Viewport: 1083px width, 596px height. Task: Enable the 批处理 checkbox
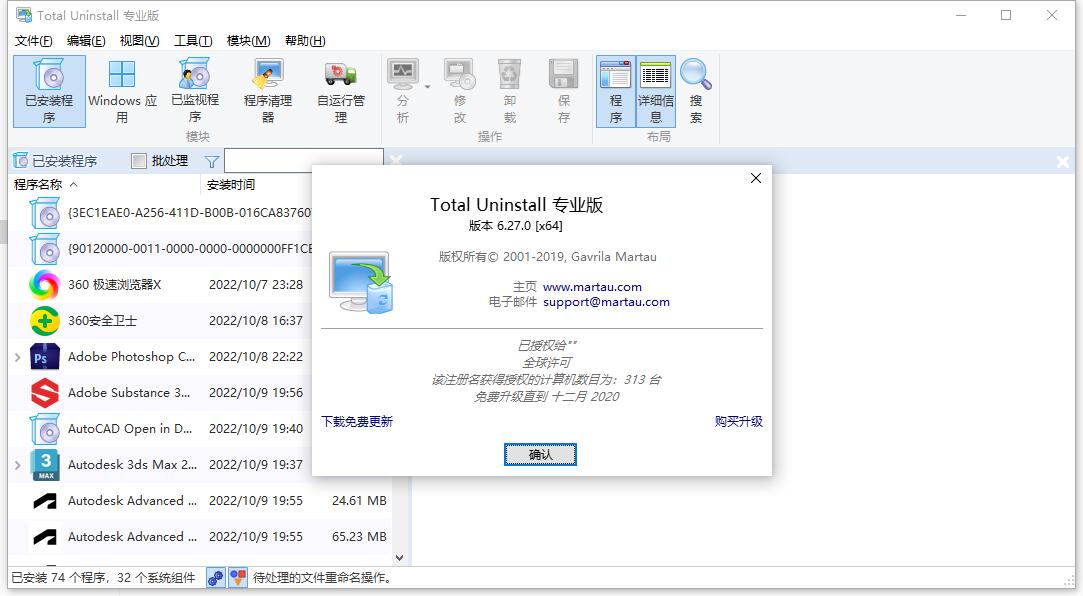click(139, 162)
